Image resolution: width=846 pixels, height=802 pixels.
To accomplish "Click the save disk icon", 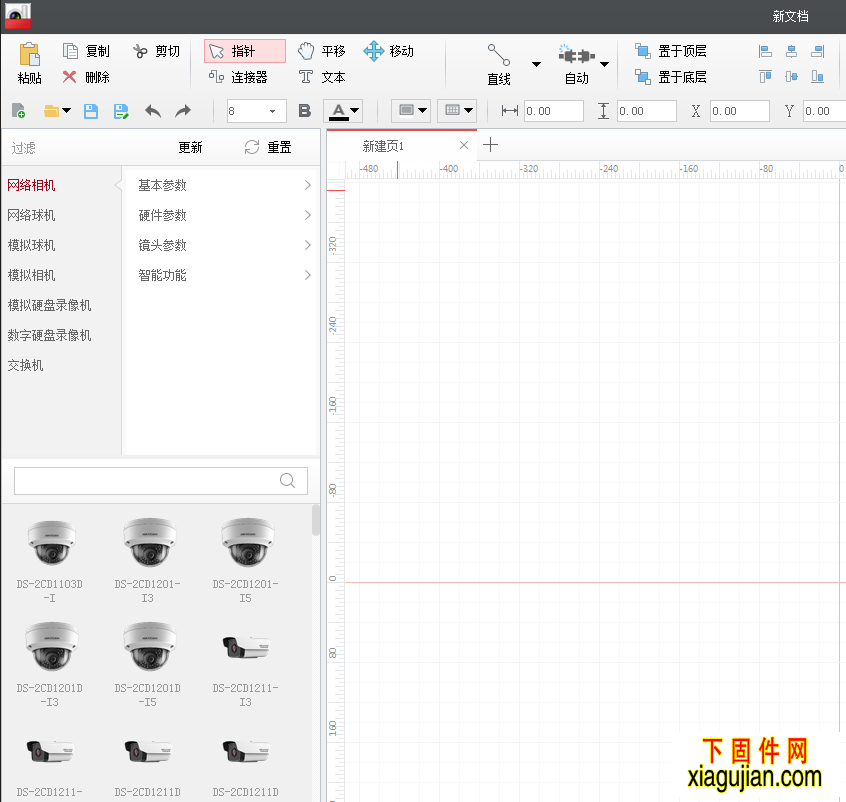I will click(91, 111).
